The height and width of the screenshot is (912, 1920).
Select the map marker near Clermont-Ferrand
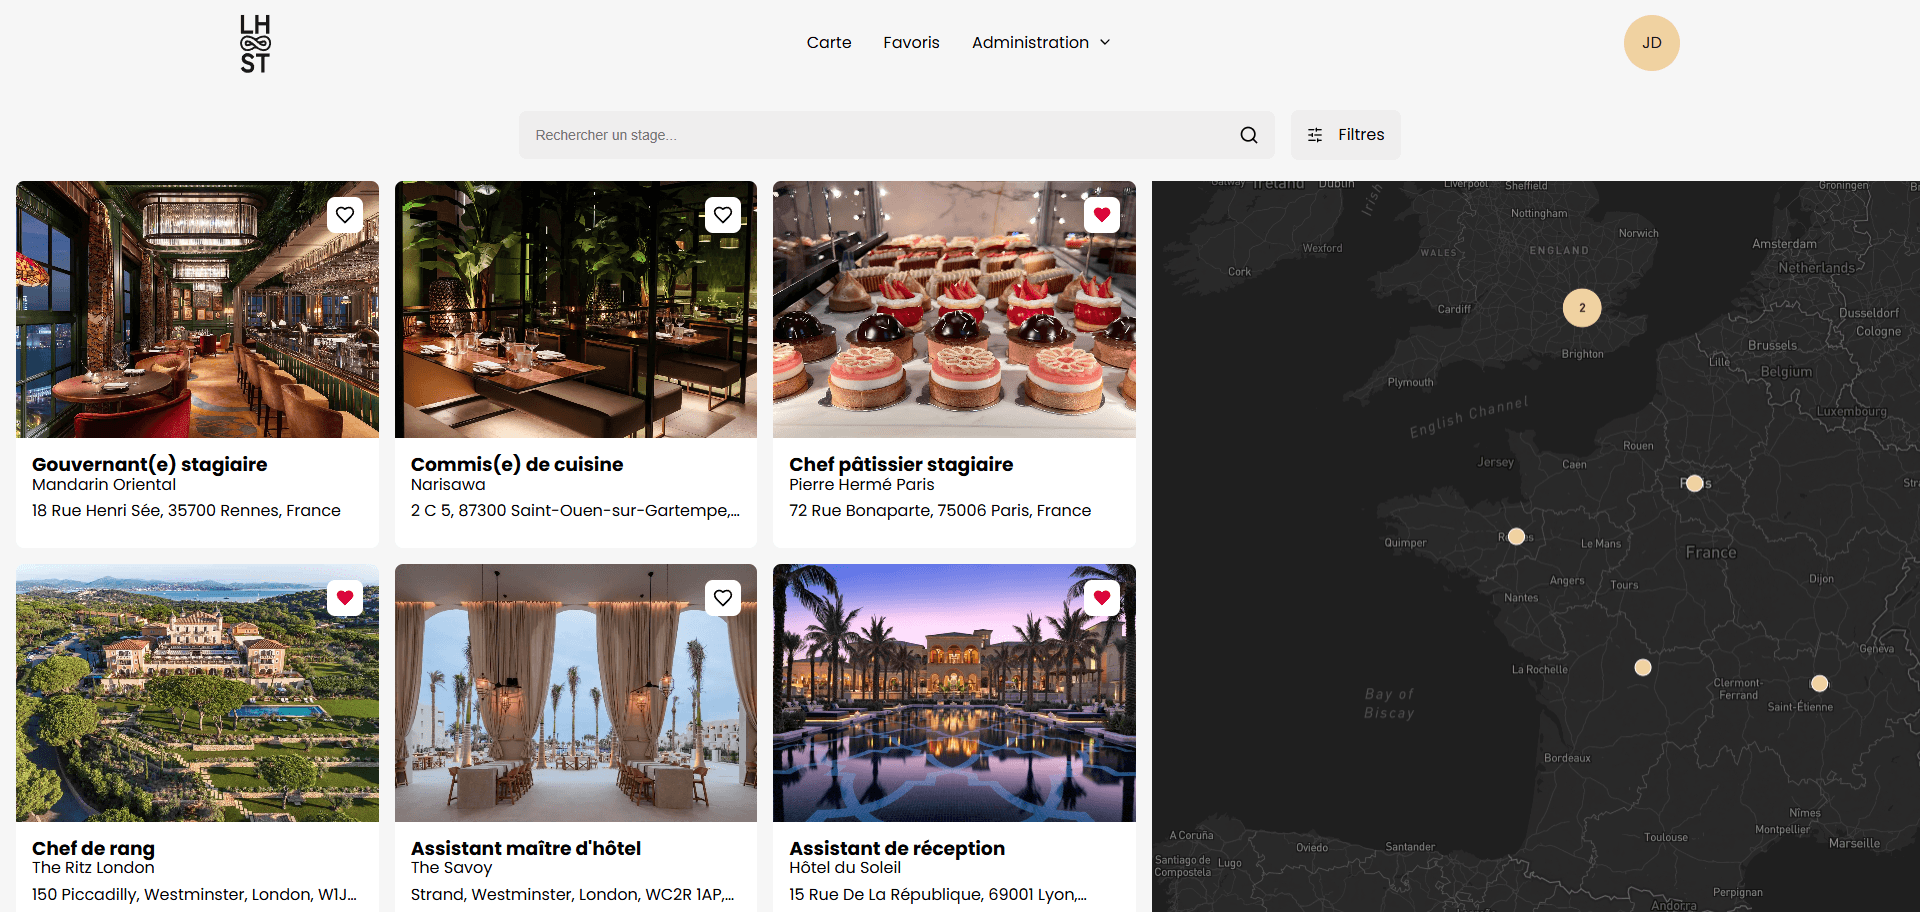[1642, 667]
